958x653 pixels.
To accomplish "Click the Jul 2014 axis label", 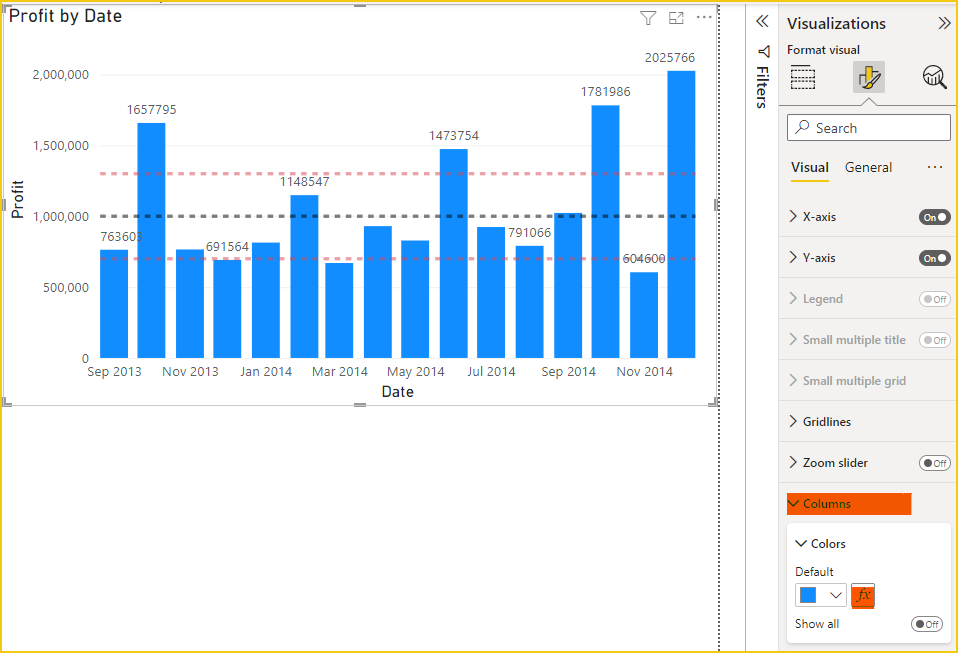I will pos(491,371).
